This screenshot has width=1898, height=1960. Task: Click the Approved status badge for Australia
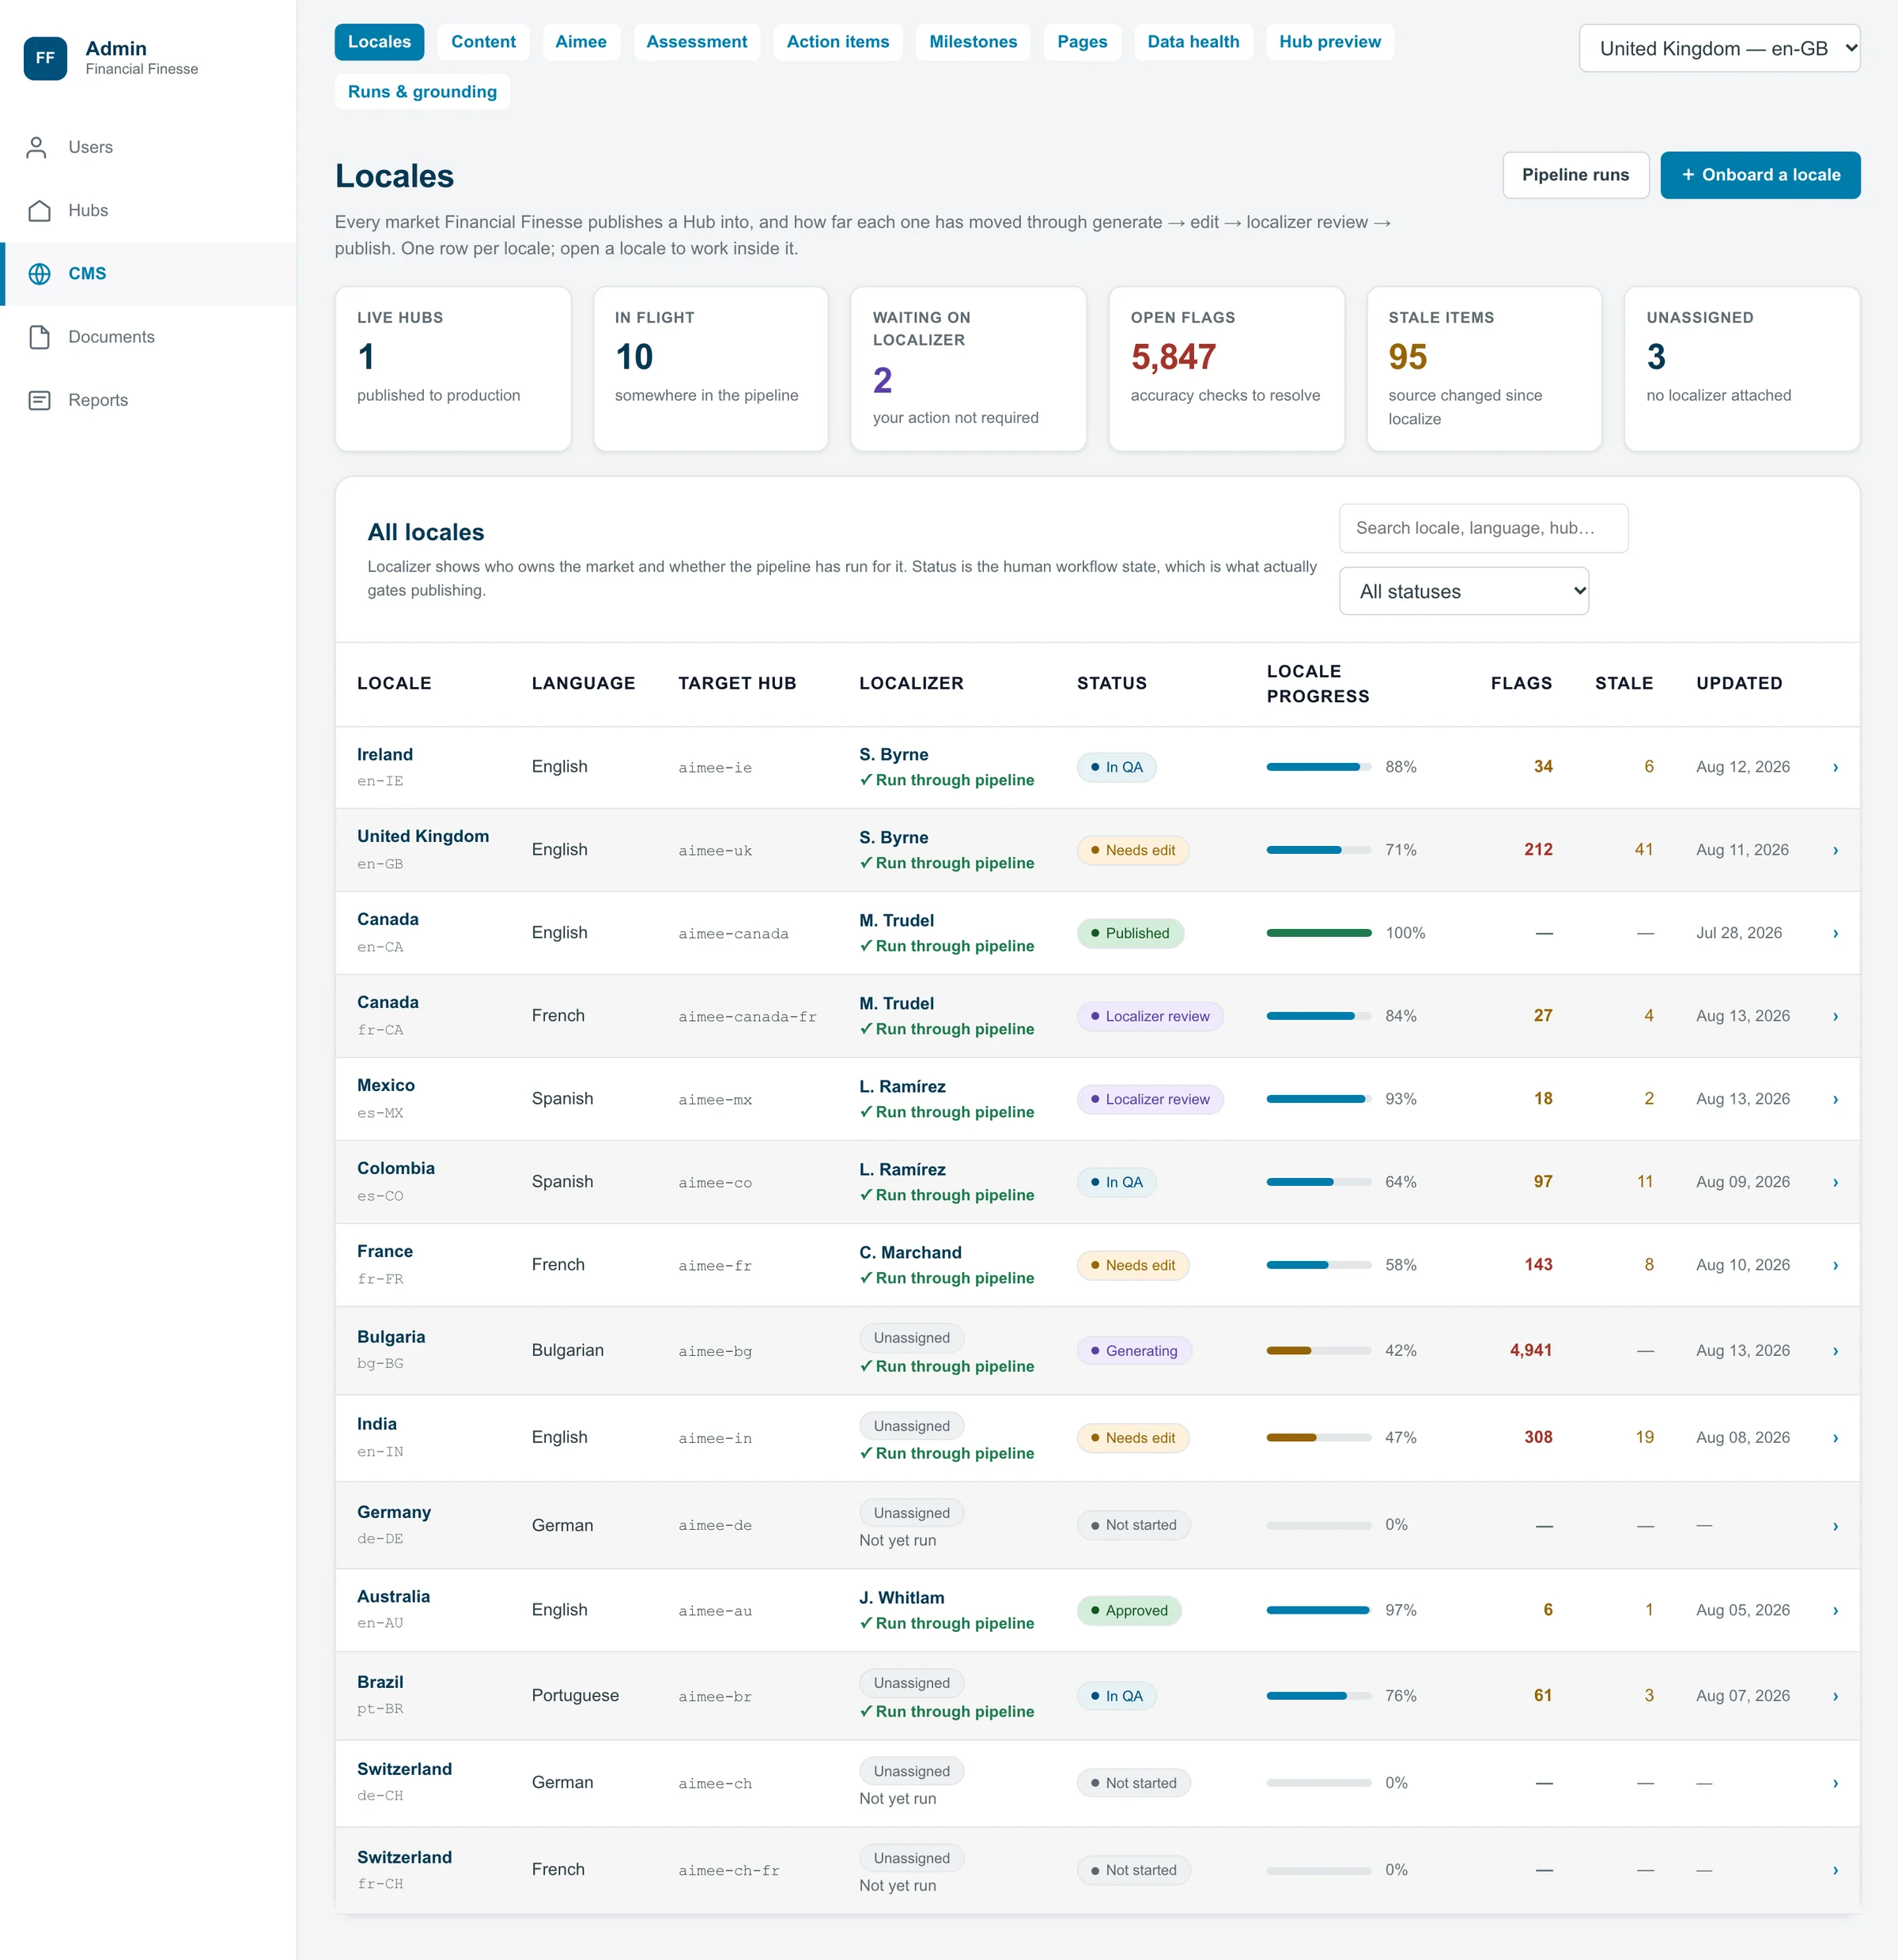coord(1129,1610)
